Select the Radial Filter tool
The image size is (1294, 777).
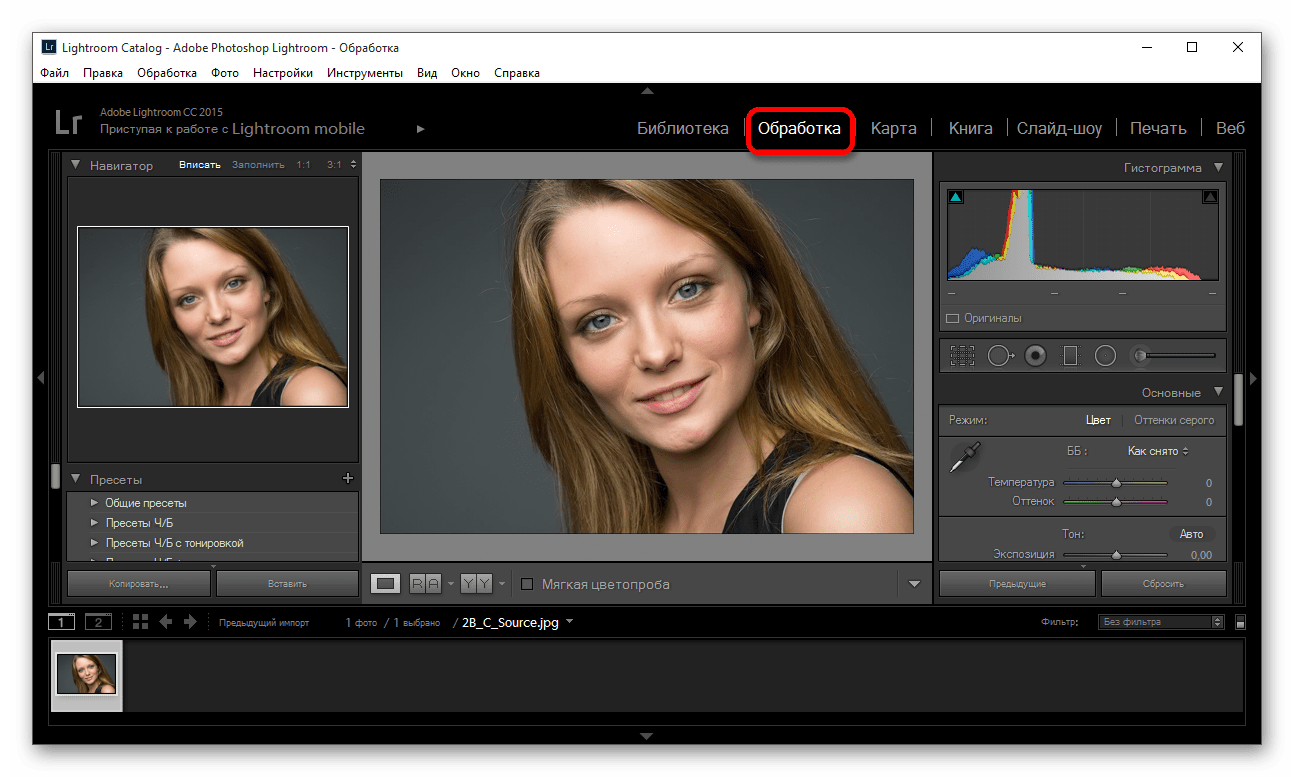(1105, 355)
